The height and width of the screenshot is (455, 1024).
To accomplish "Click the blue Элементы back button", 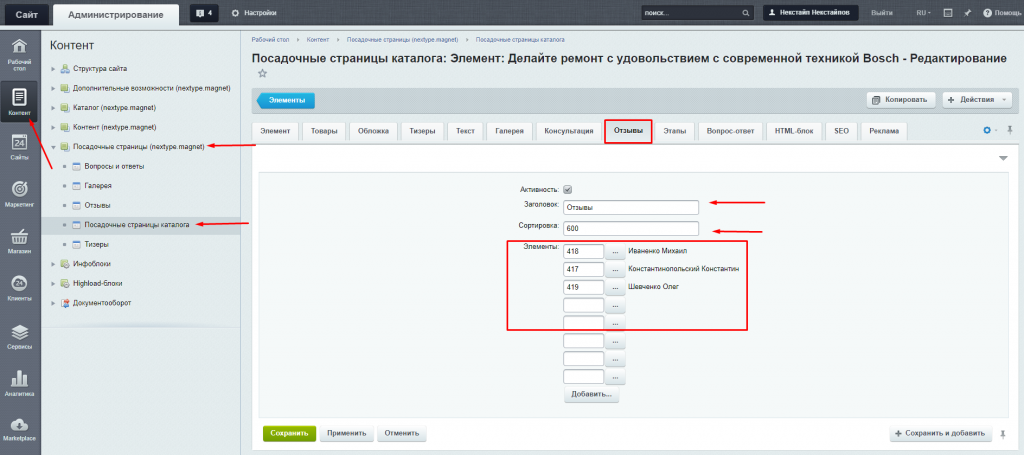I will (x=286, y=100).
